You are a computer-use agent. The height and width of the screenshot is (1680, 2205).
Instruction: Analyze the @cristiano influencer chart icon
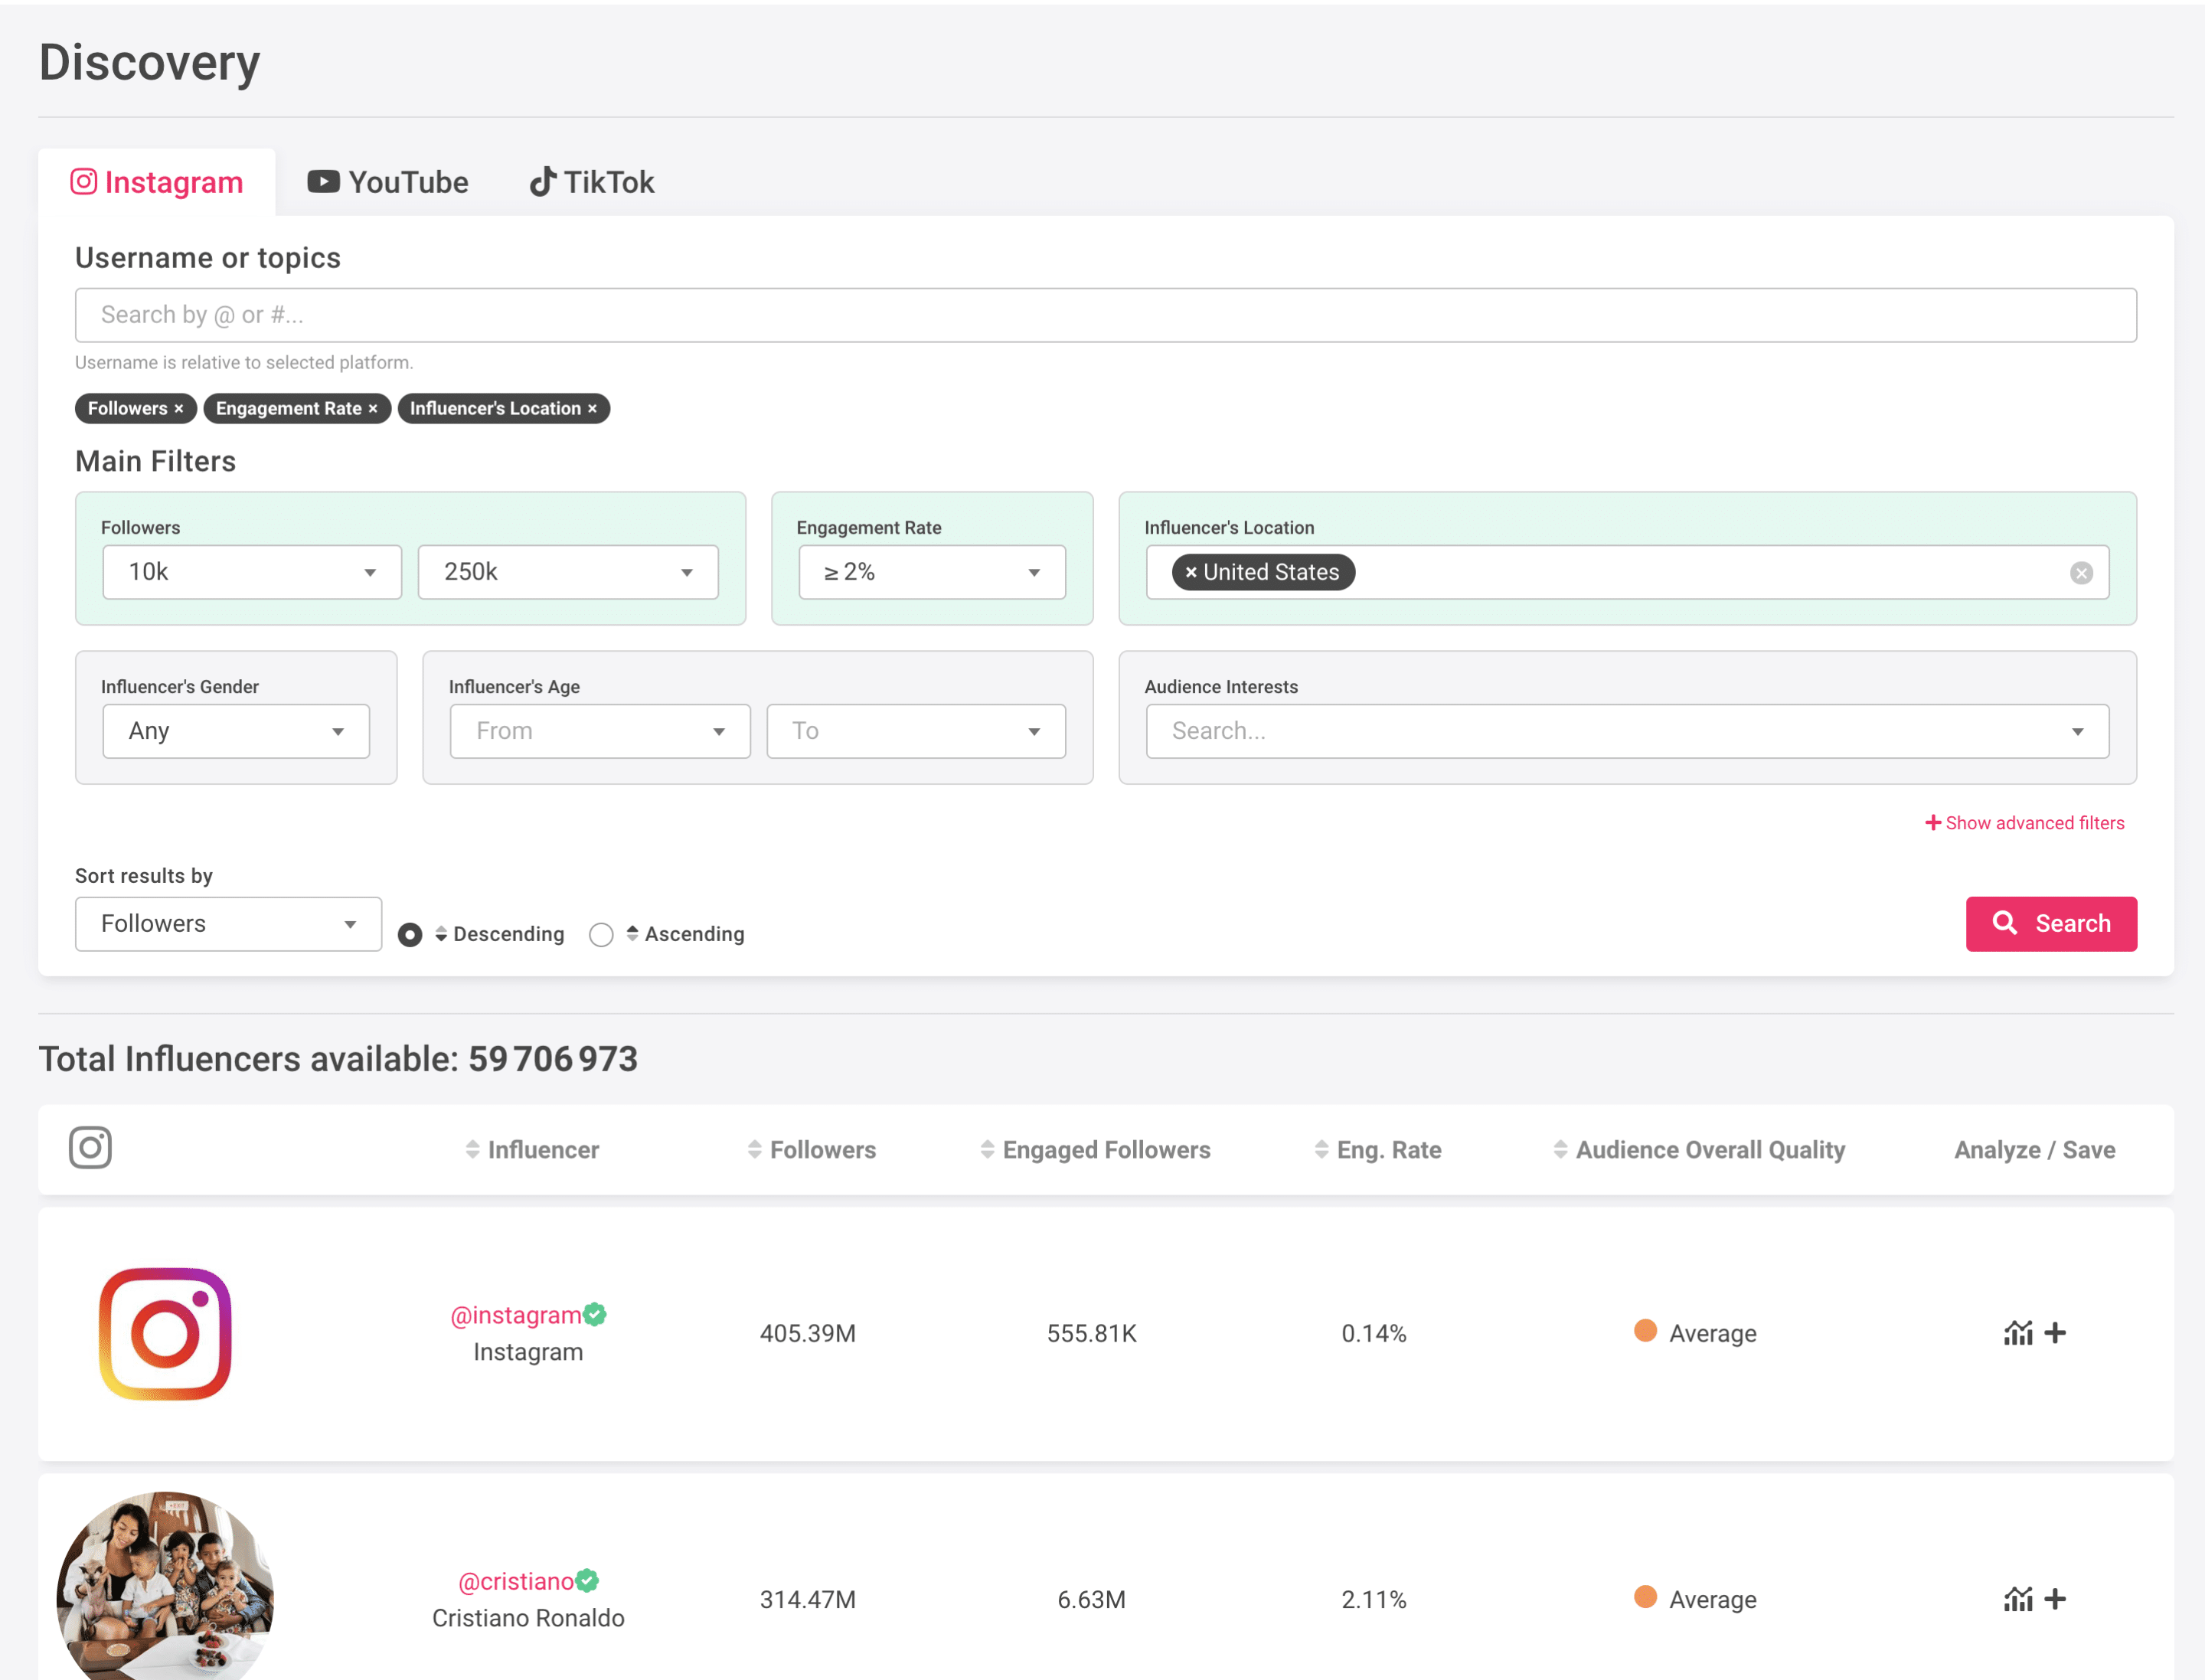(x=2018, y=1599)
